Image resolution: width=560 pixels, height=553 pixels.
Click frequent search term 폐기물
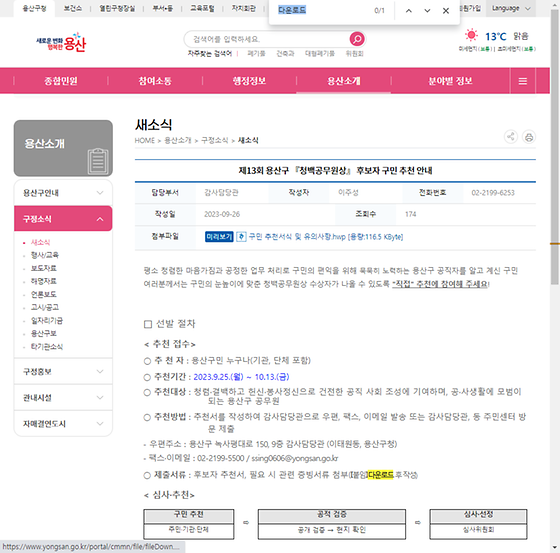256,54
